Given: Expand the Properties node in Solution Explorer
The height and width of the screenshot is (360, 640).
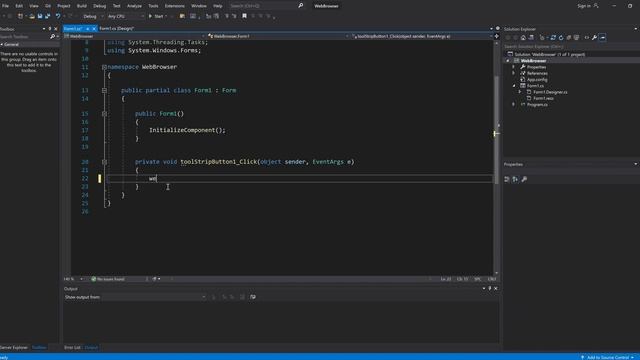Looking at the screenshot, I should point(514,67).
